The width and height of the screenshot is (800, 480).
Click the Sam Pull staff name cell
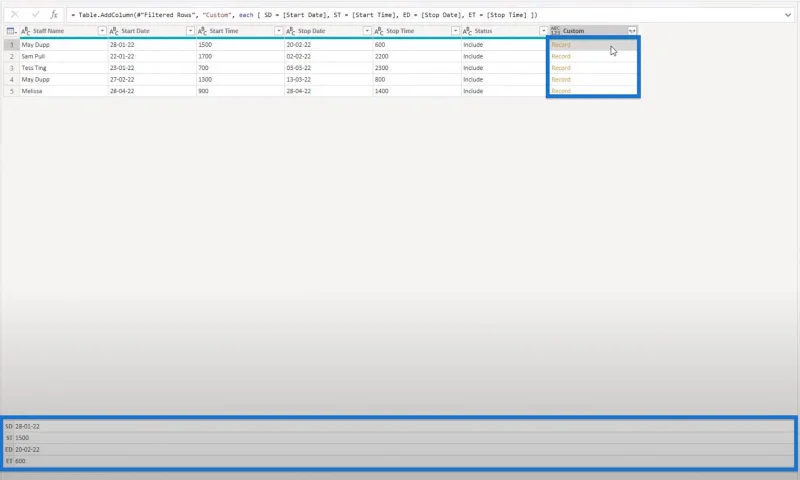pyautogui.click(x=63, y=57)
